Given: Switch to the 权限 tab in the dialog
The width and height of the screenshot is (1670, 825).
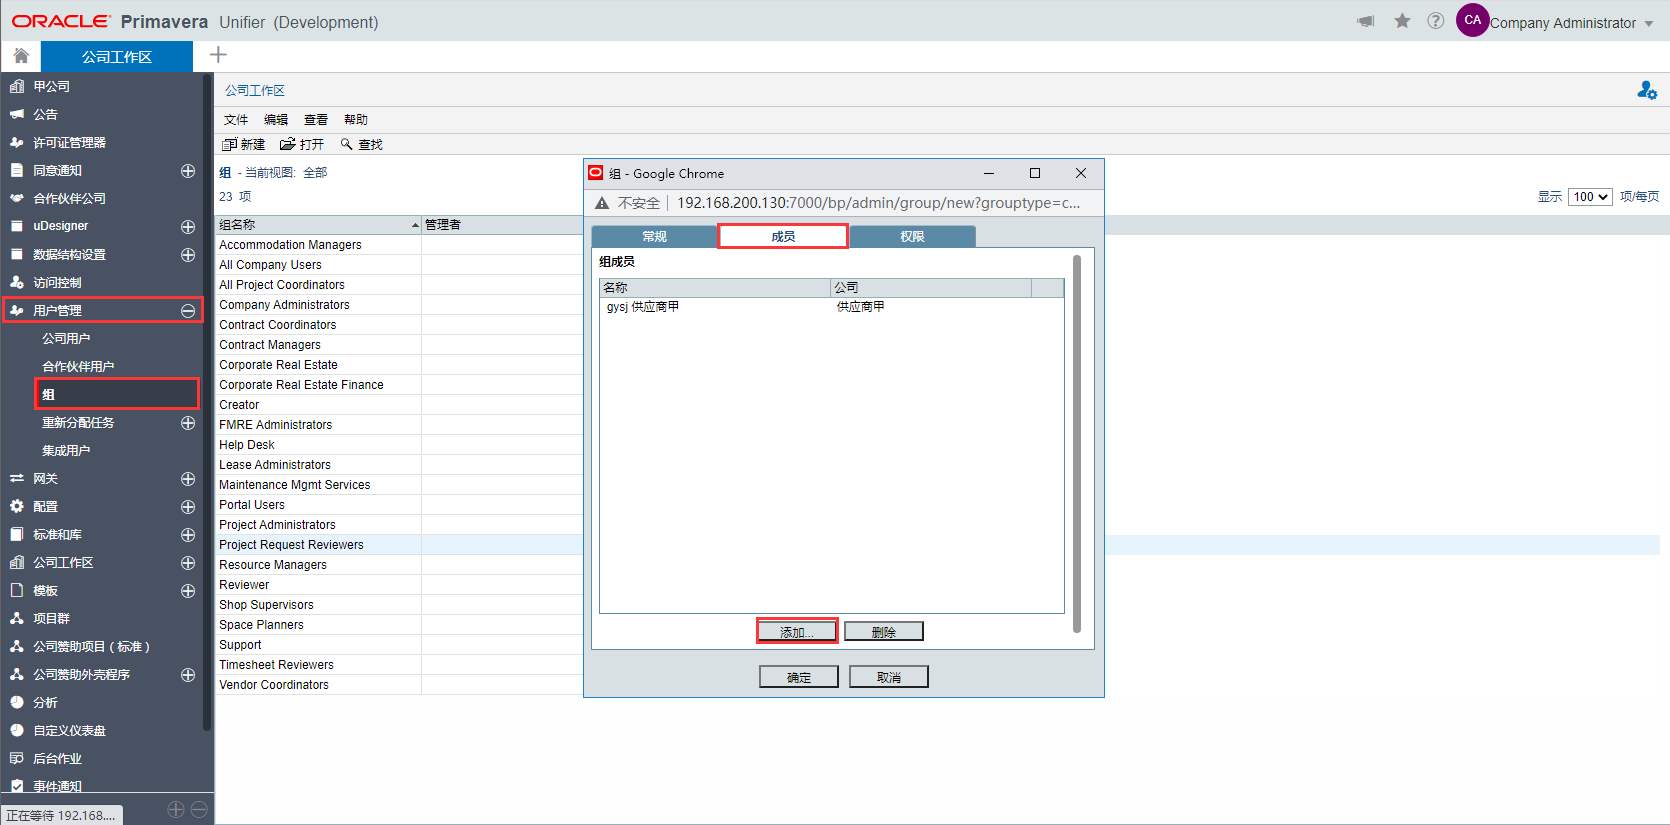Looking at the screenshot, I should pos(912,236).
